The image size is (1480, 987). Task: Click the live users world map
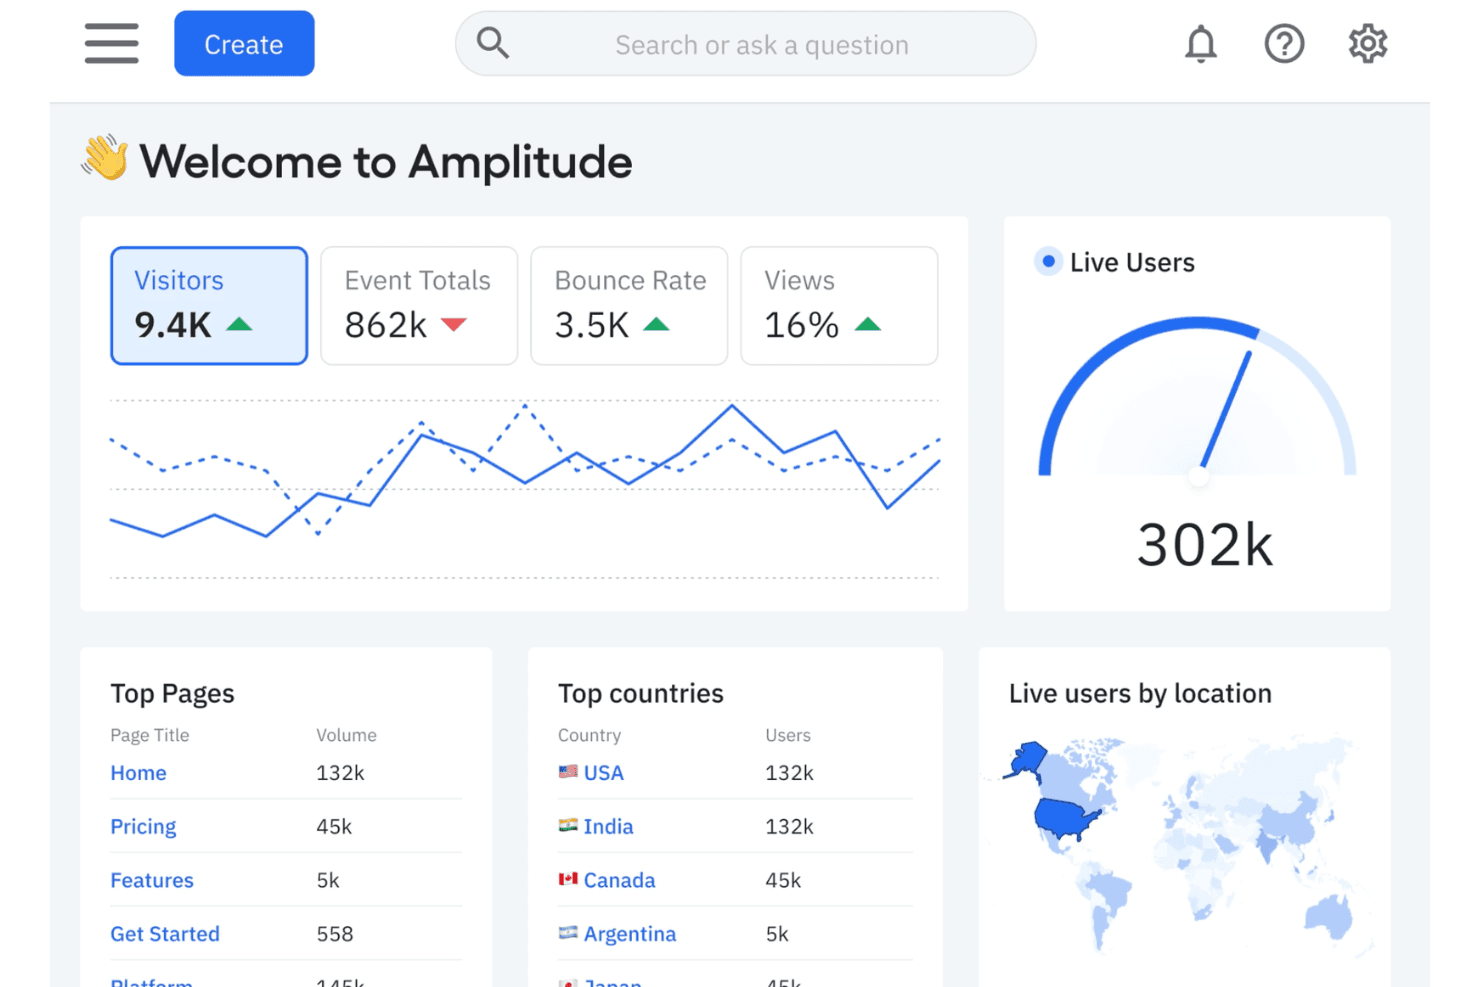point(1184,845)
